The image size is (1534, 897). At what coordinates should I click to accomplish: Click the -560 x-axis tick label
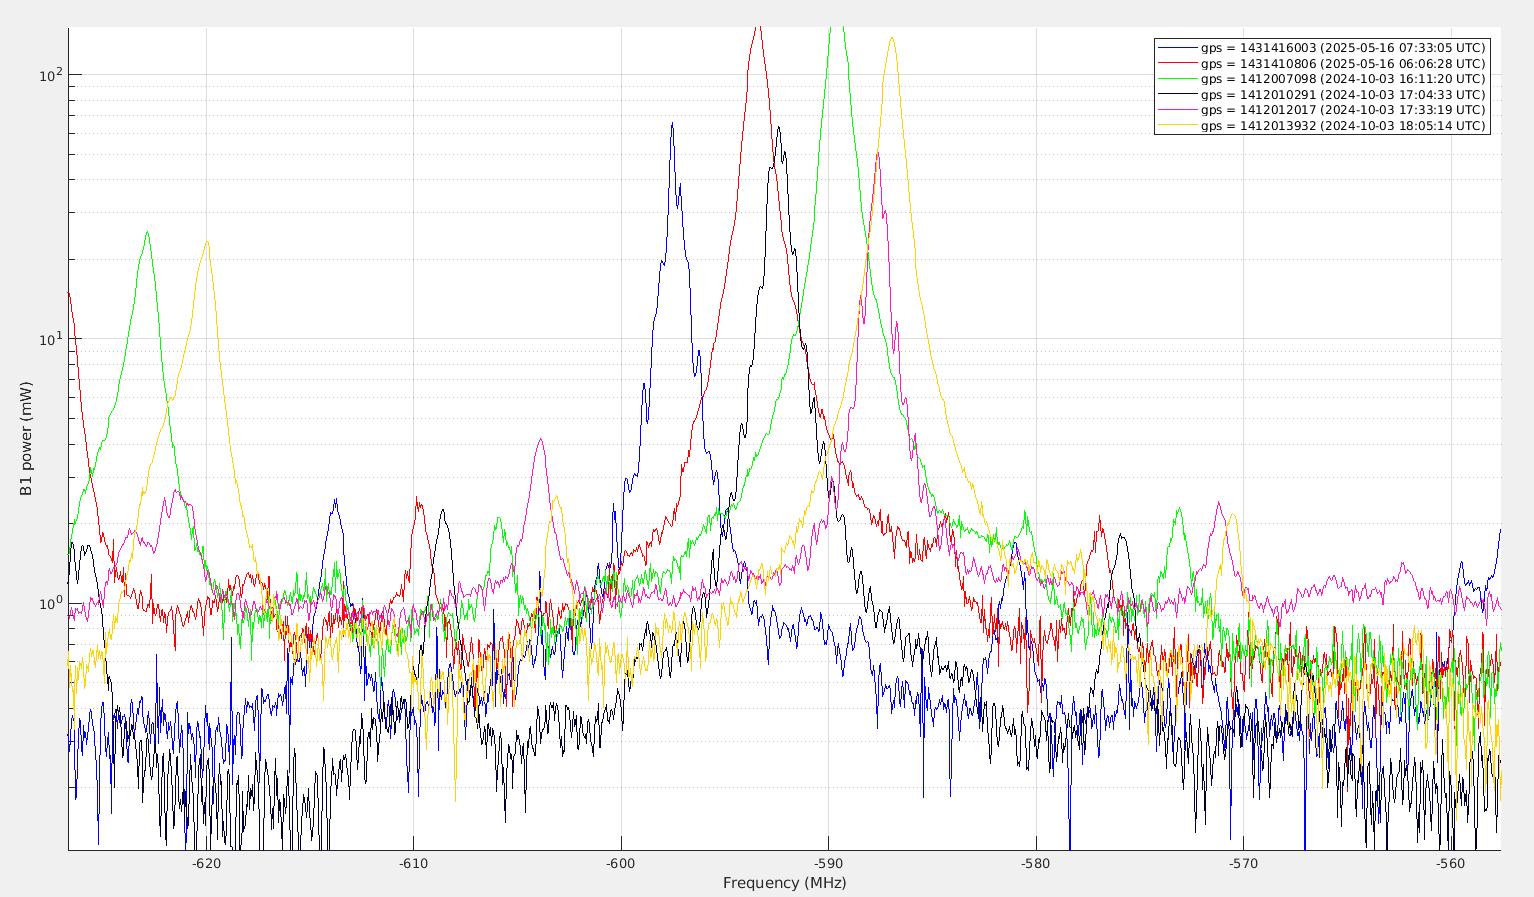click(x=1450, y=863)
